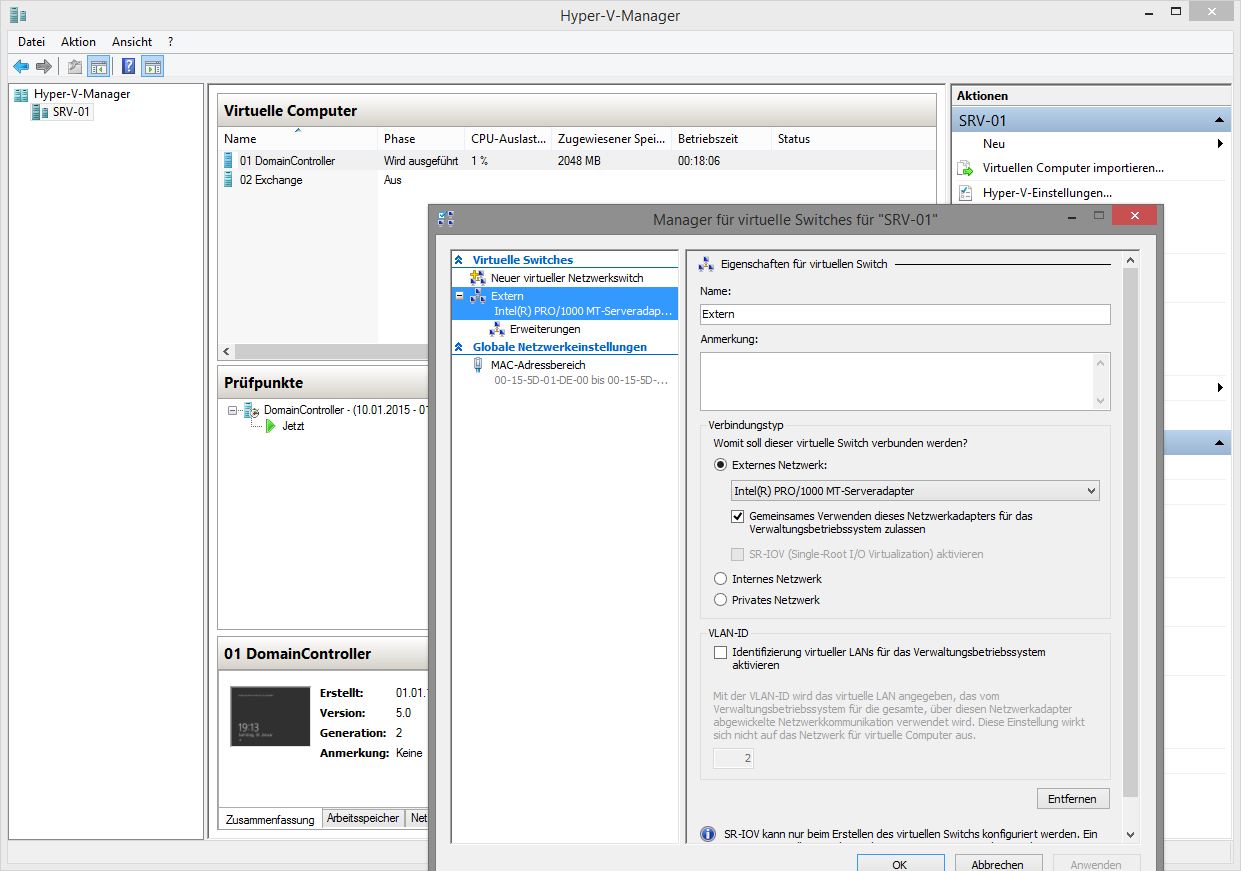The height and width of the screenshot is (871, 1241).
Task: Click the DomainController VM preview thumbnail
Action: click(270, 715)
